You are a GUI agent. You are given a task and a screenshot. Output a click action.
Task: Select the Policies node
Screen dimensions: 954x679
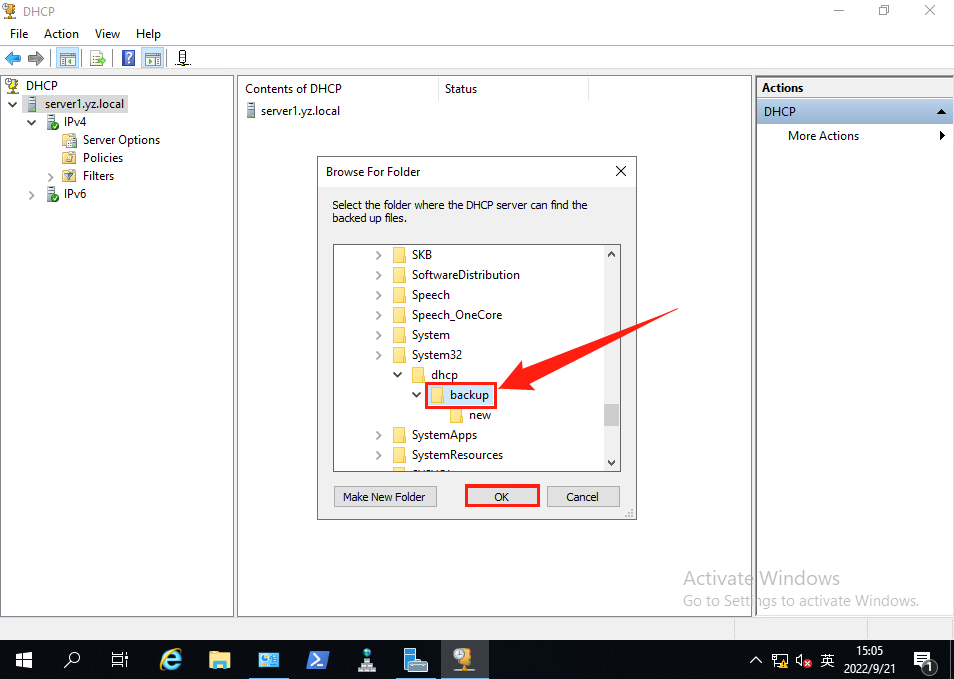click(x=103, y=158)
